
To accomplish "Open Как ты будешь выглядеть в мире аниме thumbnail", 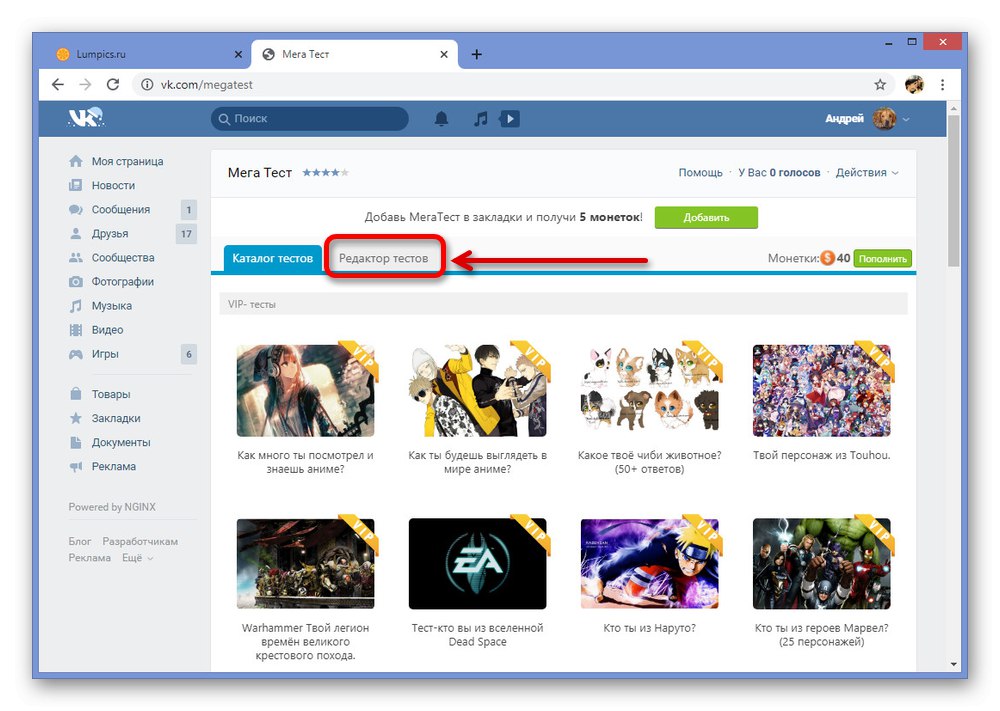I will click(x=478, y=391).
